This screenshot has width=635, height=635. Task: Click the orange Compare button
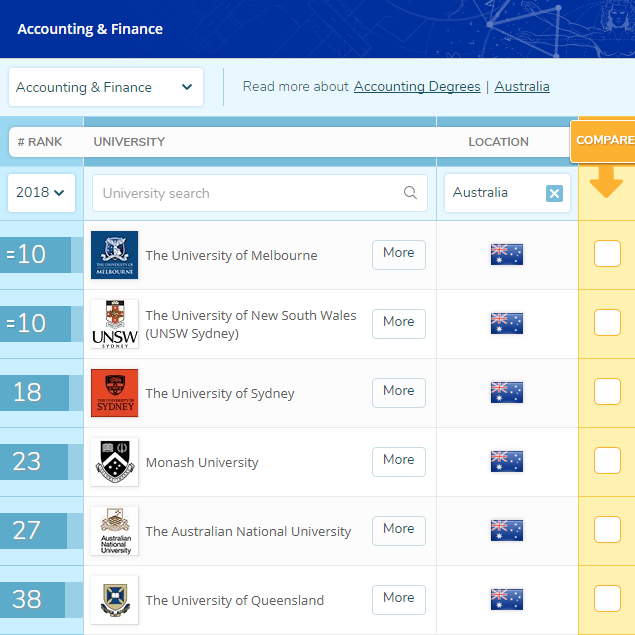pyautogui.click(x=603, y=141)
